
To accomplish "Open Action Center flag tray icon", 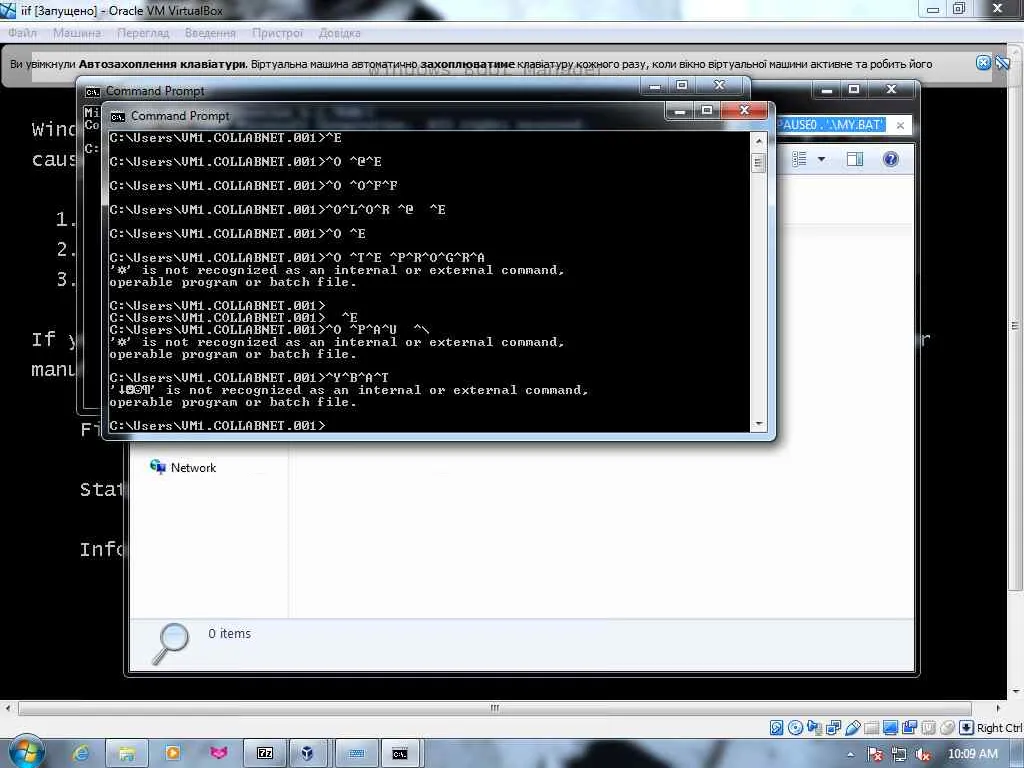I will pyautogui.click(x=876, y=754).
